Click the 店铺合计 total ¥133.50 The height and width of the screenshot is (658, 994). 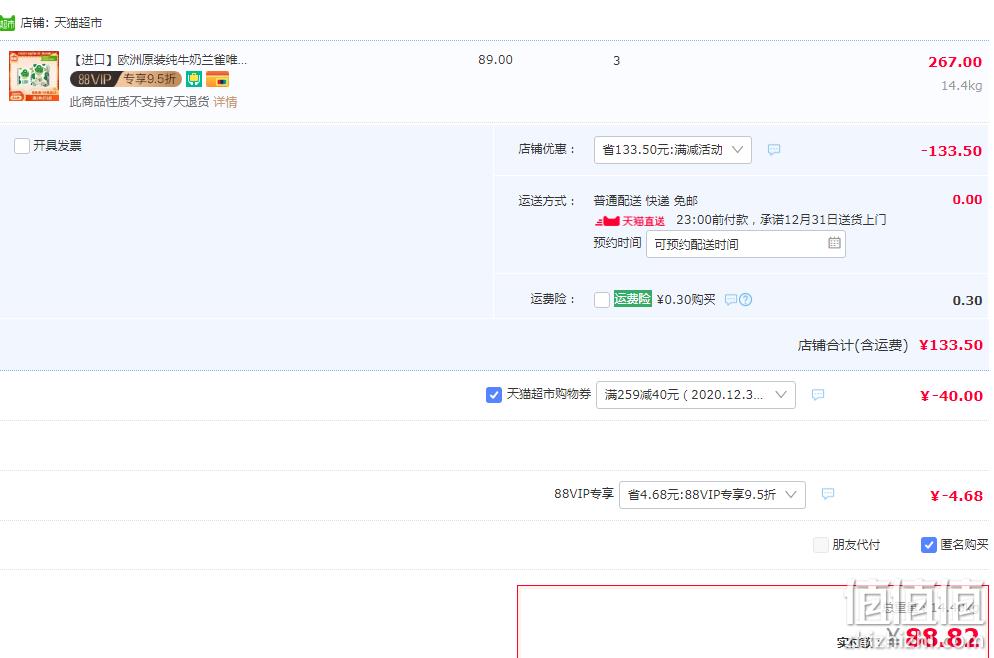coord(950,345)
